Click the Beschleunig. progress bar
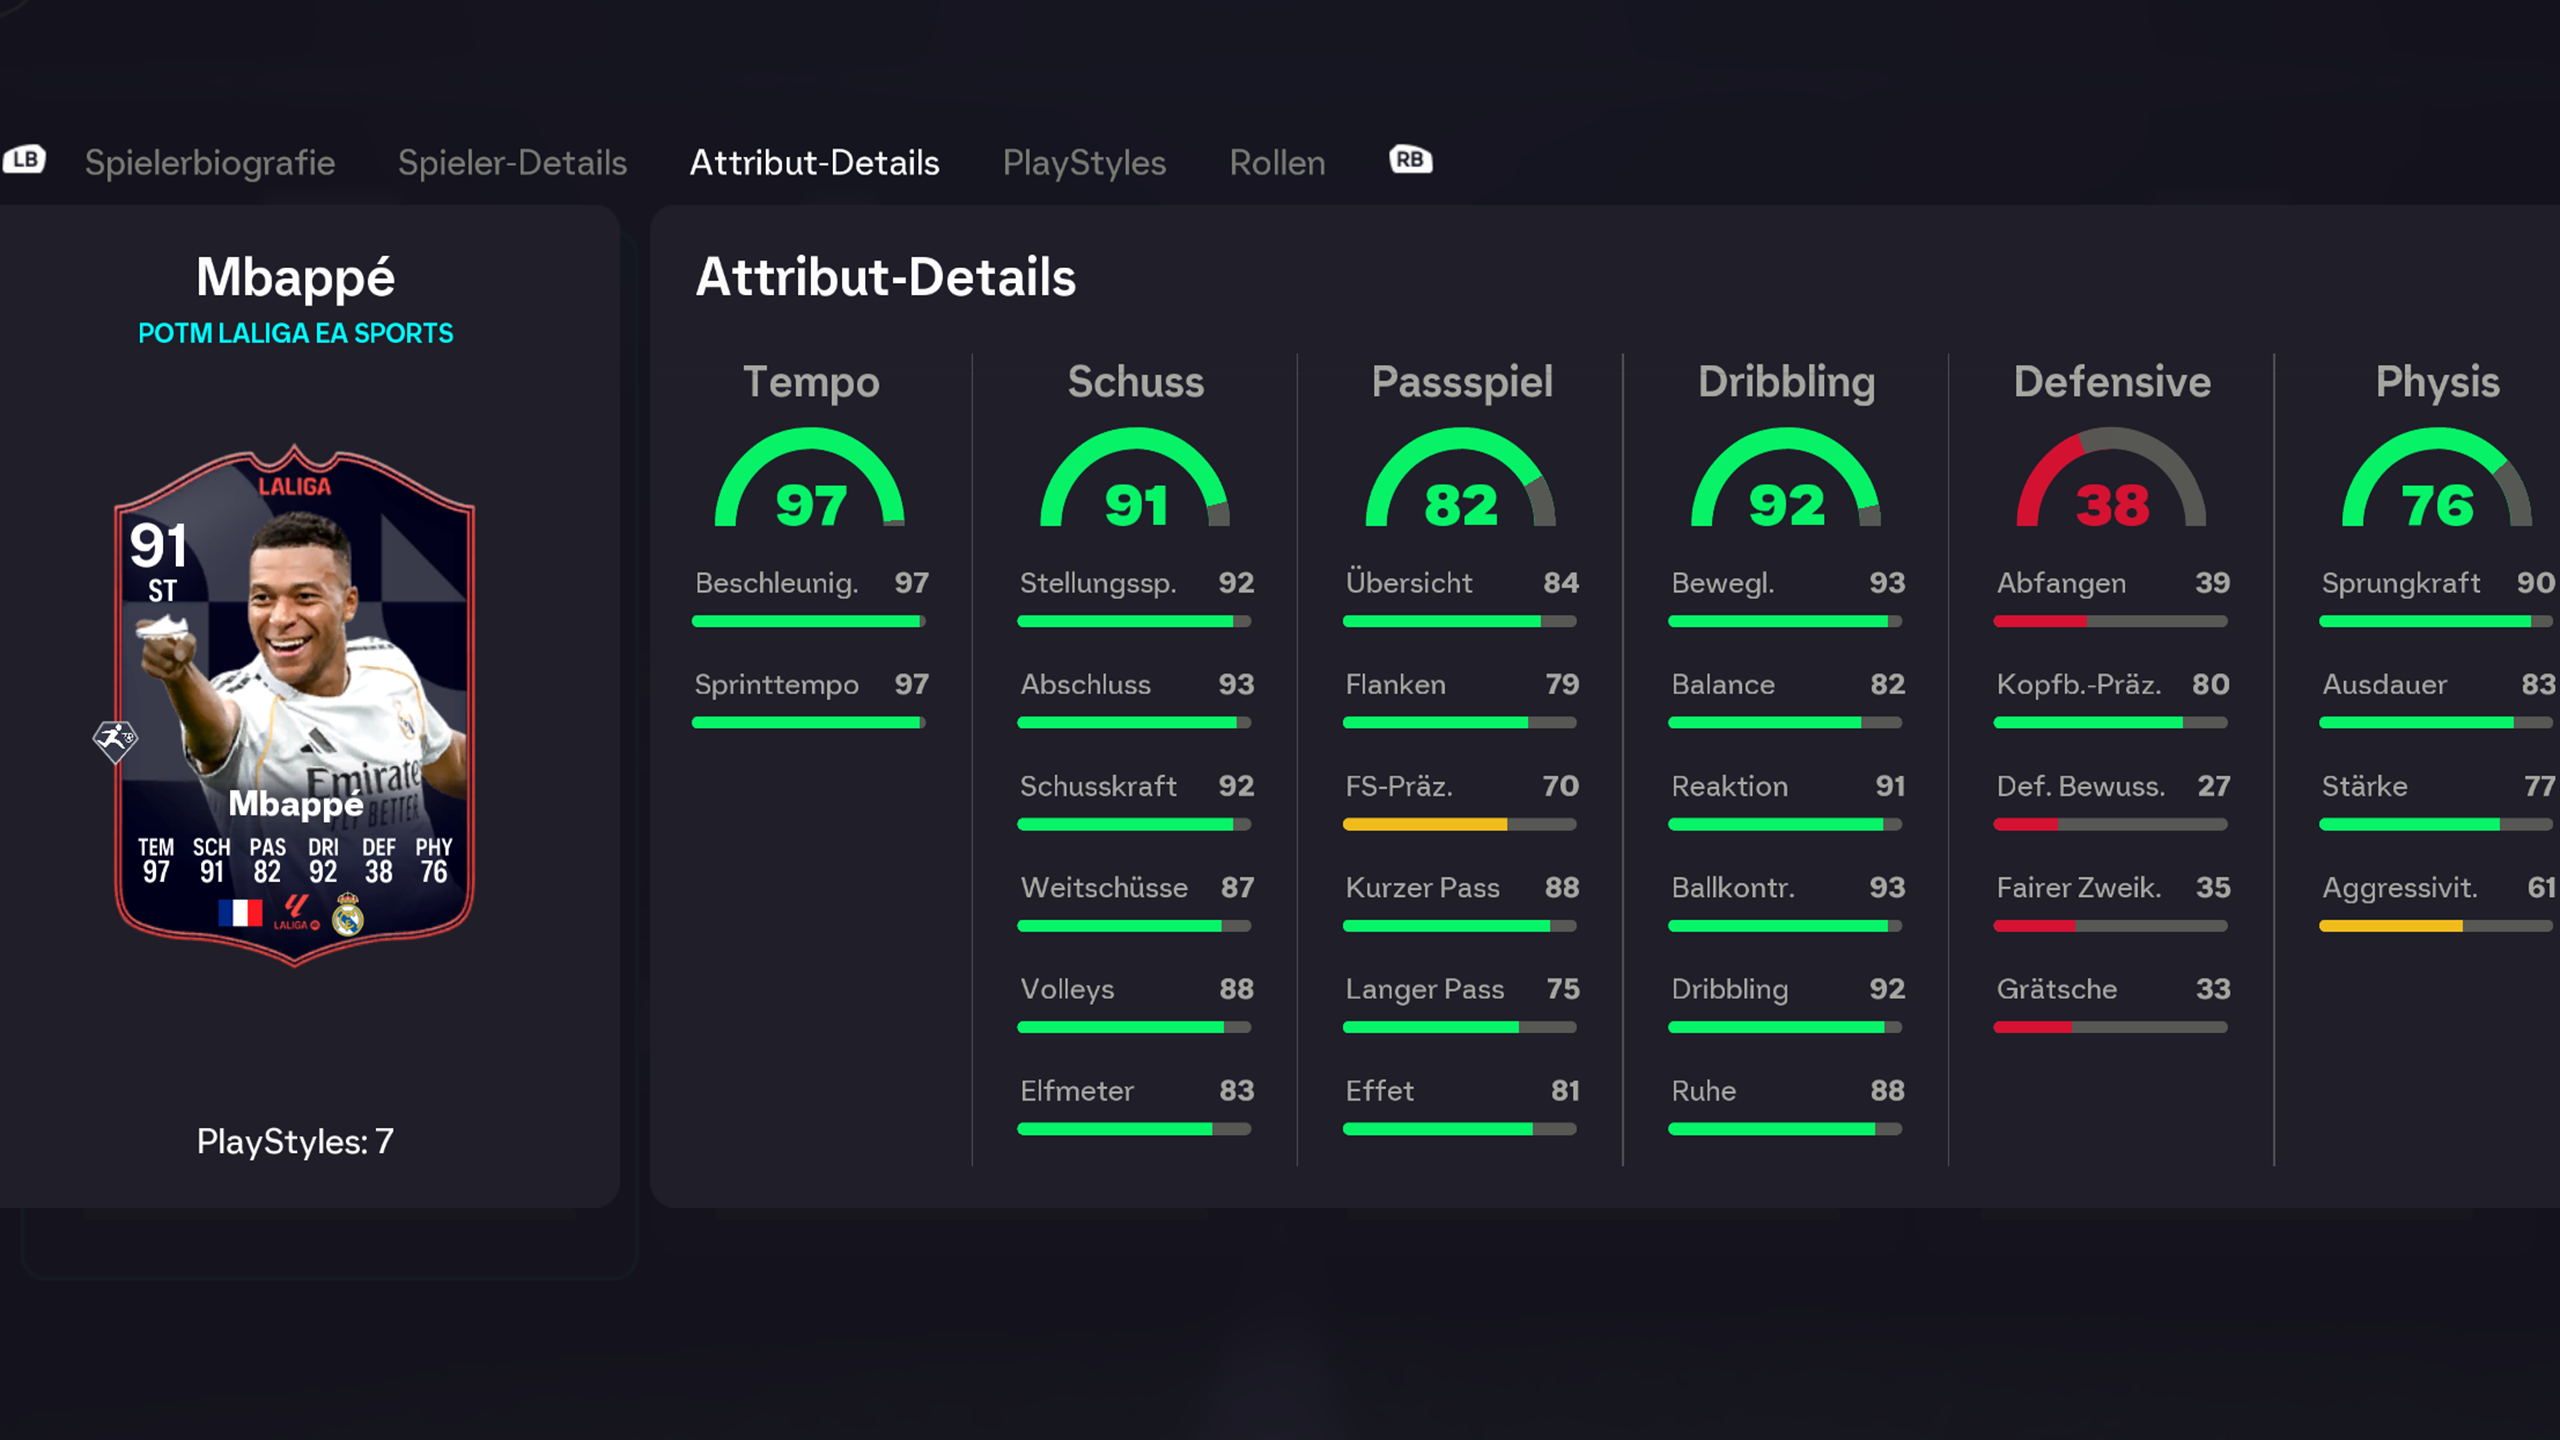Screen dimensions: 2560x1440 pyautogui.click(x=808, y=621)
